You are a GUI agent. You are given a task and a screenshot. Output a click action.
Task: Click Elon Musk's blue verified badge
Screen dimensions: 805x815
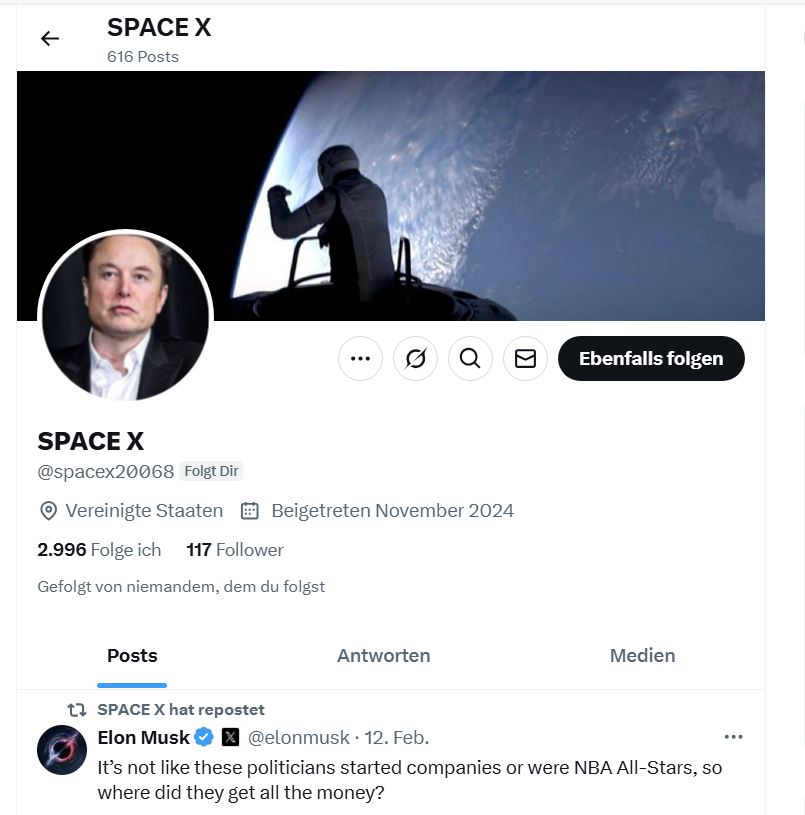204,737
